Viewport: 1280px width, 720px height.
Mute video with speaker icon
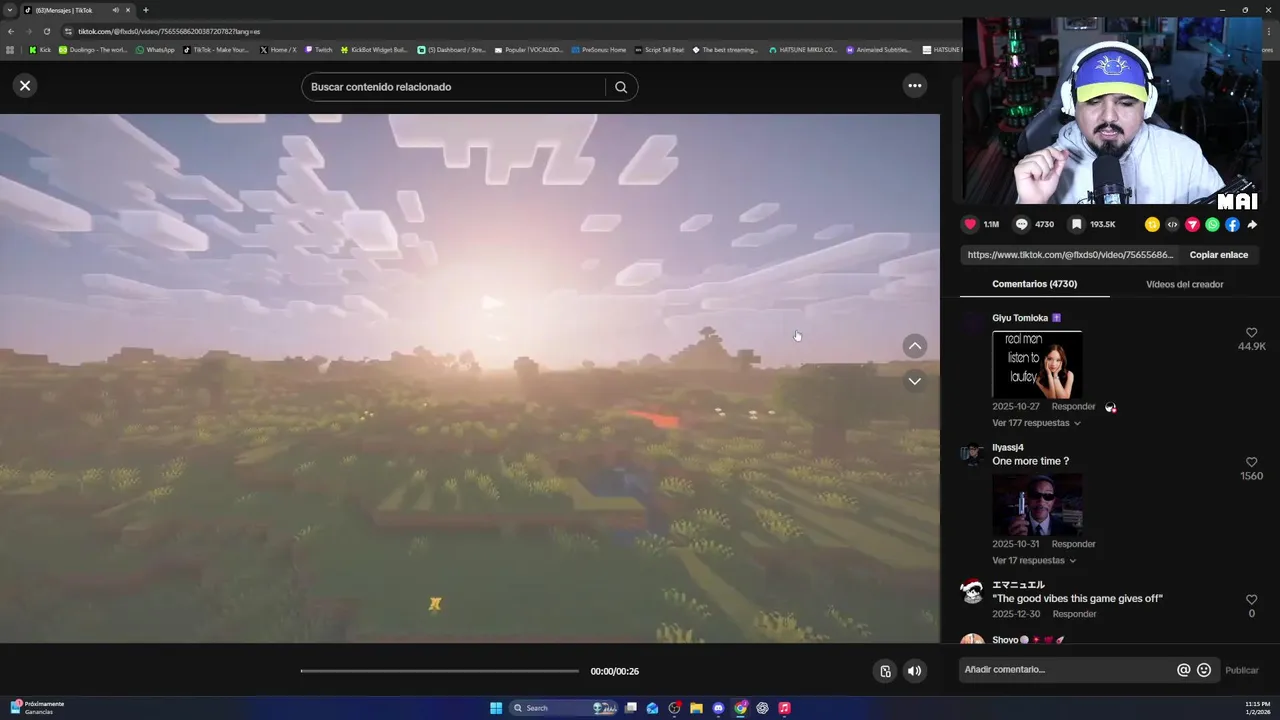point(914,671)
